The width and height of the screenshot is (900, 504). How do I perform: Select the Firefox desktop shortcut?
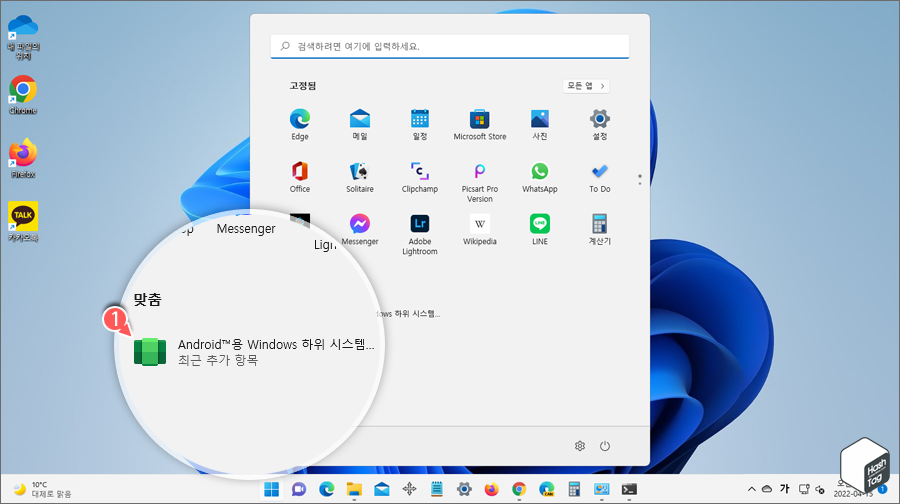pos(23,158)
